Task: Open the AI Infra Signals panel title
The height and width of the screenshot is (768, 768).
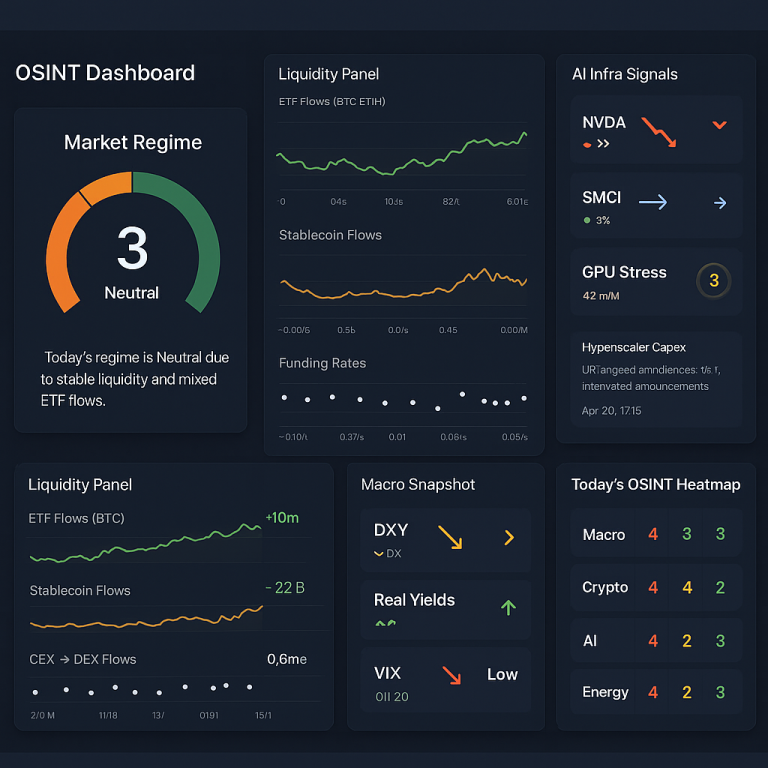Action: tap(624, 74)
